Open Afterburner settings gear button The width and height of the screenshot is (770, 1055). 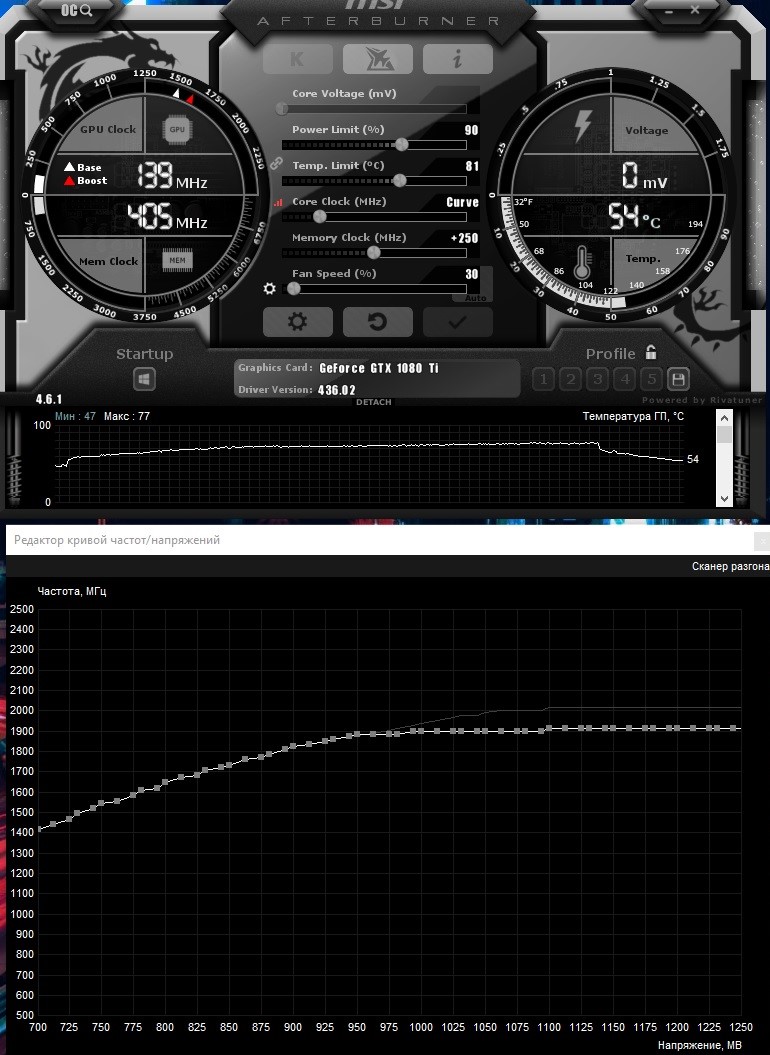298,322
